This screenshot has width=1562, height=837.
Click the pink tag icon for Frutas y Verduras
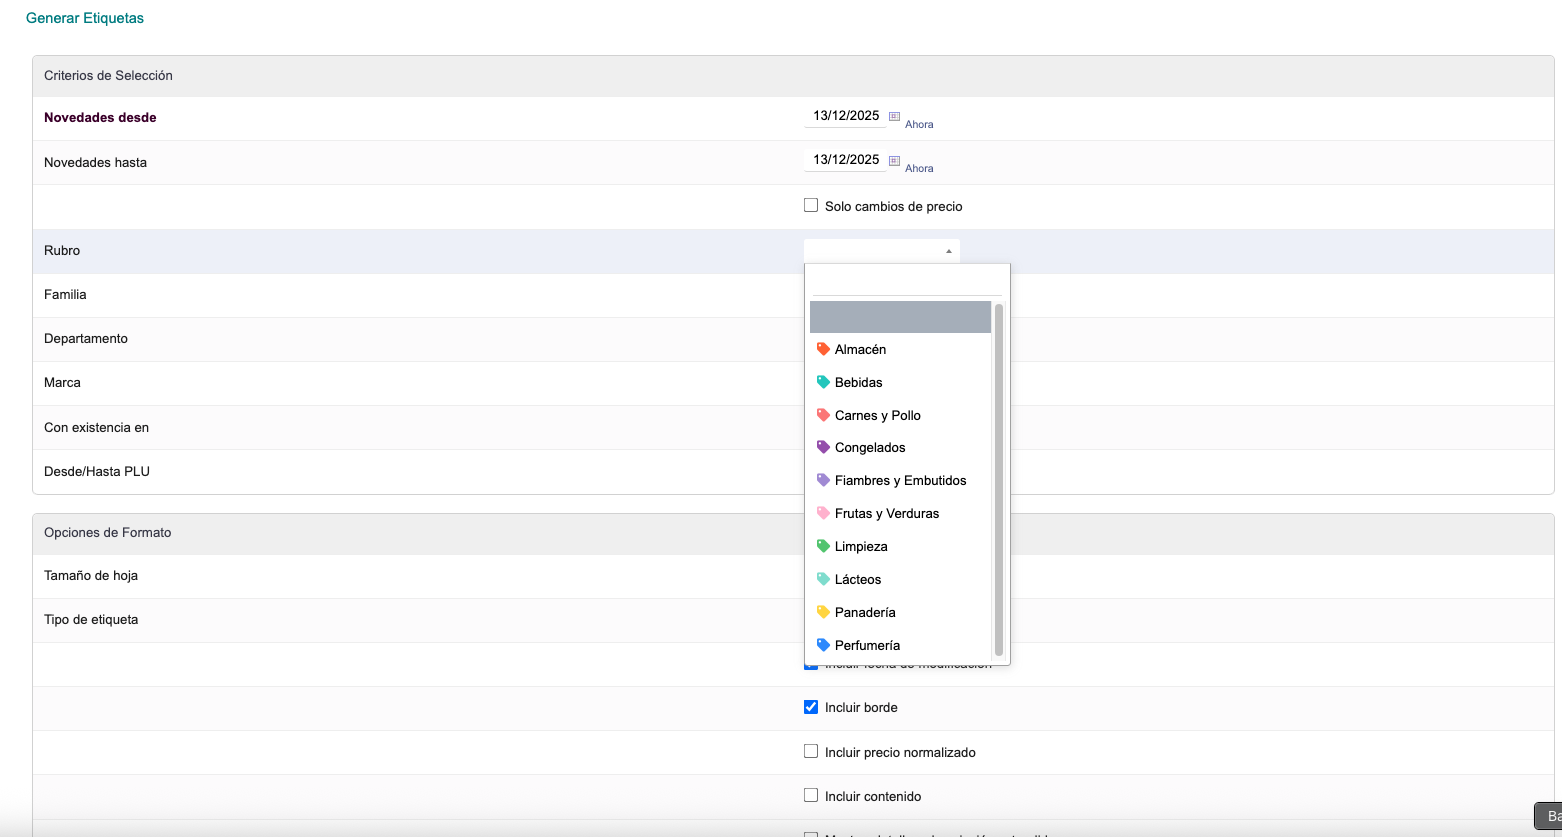point(823,513)
